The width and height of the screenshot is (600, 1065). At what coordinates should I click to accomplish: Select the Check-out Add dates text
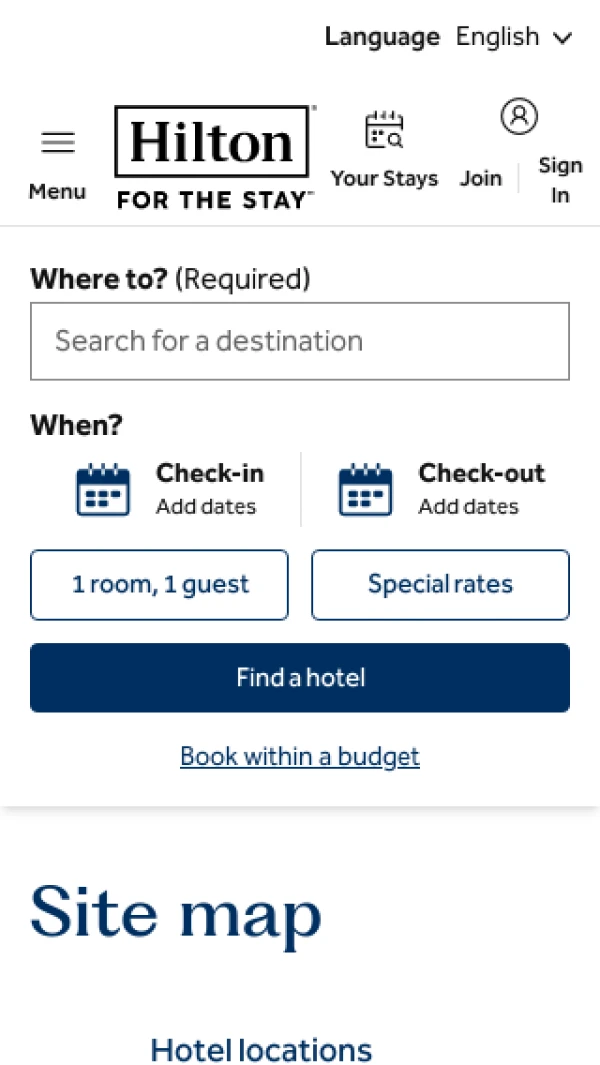(x=468, y=507)
